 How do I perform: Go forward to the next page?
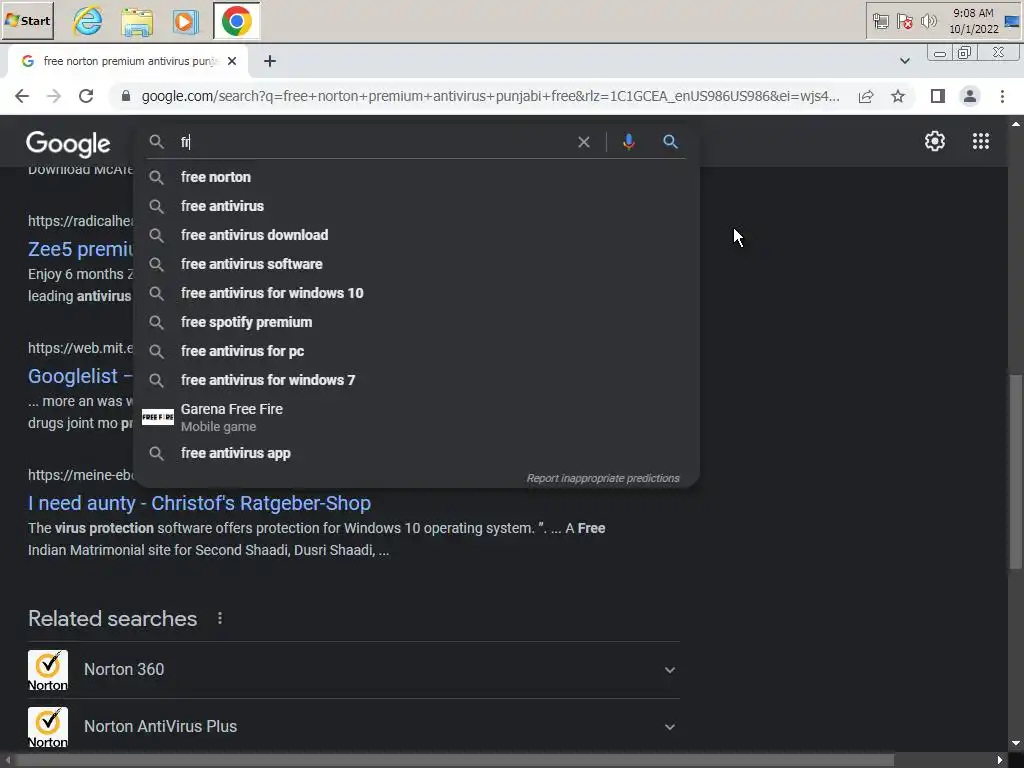(x=54, y=96)
